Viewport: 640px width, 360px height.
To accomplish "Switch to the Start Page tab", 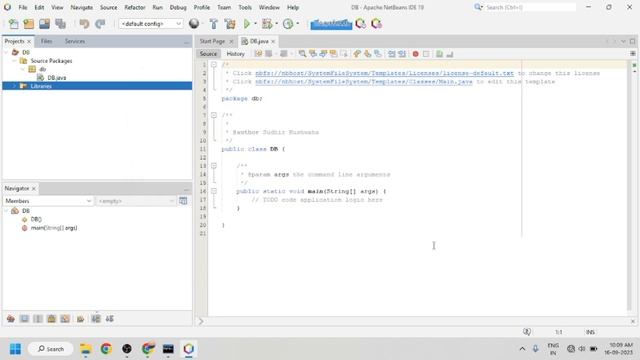I will pyautogui.click(x=212, y=41).
